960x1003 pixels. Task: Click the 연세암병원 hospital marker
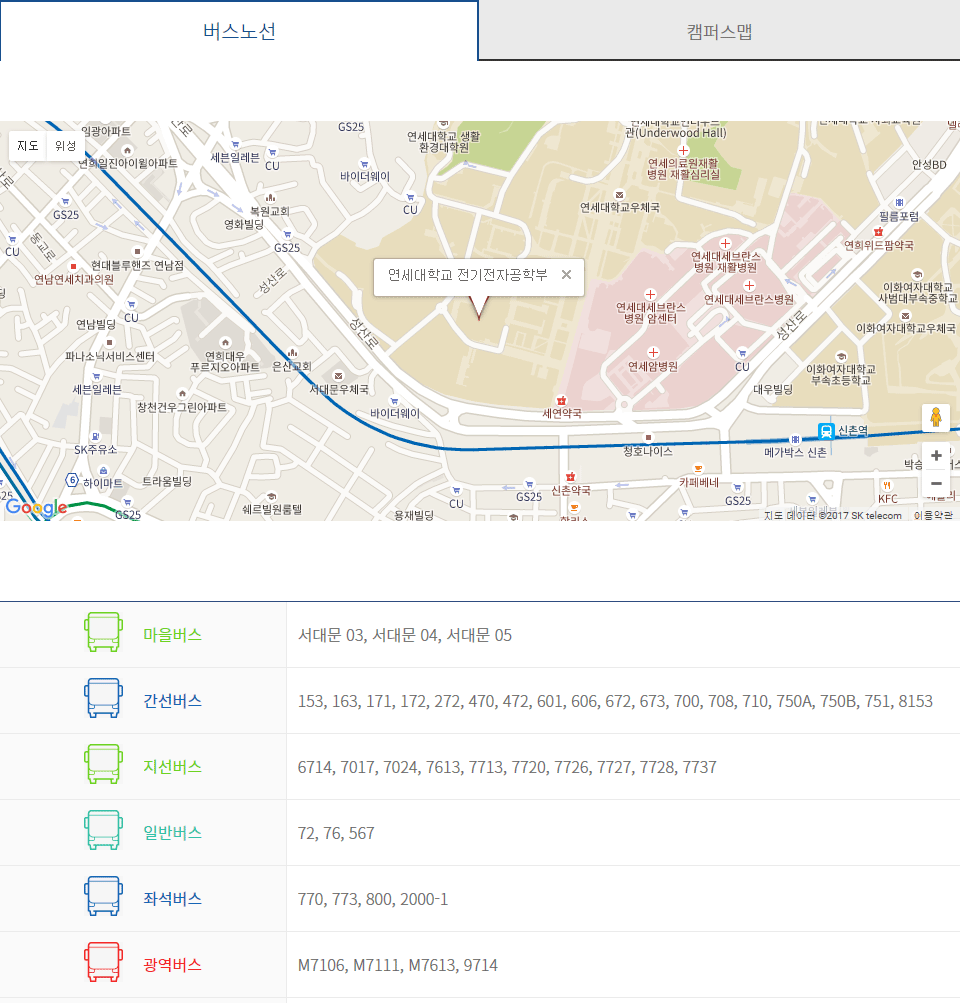pyautogui.click(x=653, y=352)
